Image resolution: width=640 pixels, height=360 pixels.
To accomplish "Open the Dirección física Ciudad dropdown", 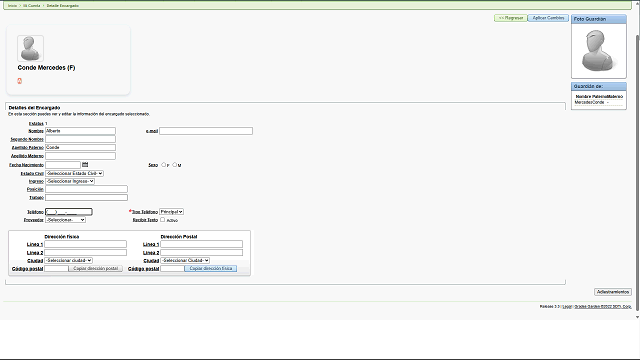I will coord(69,260).
